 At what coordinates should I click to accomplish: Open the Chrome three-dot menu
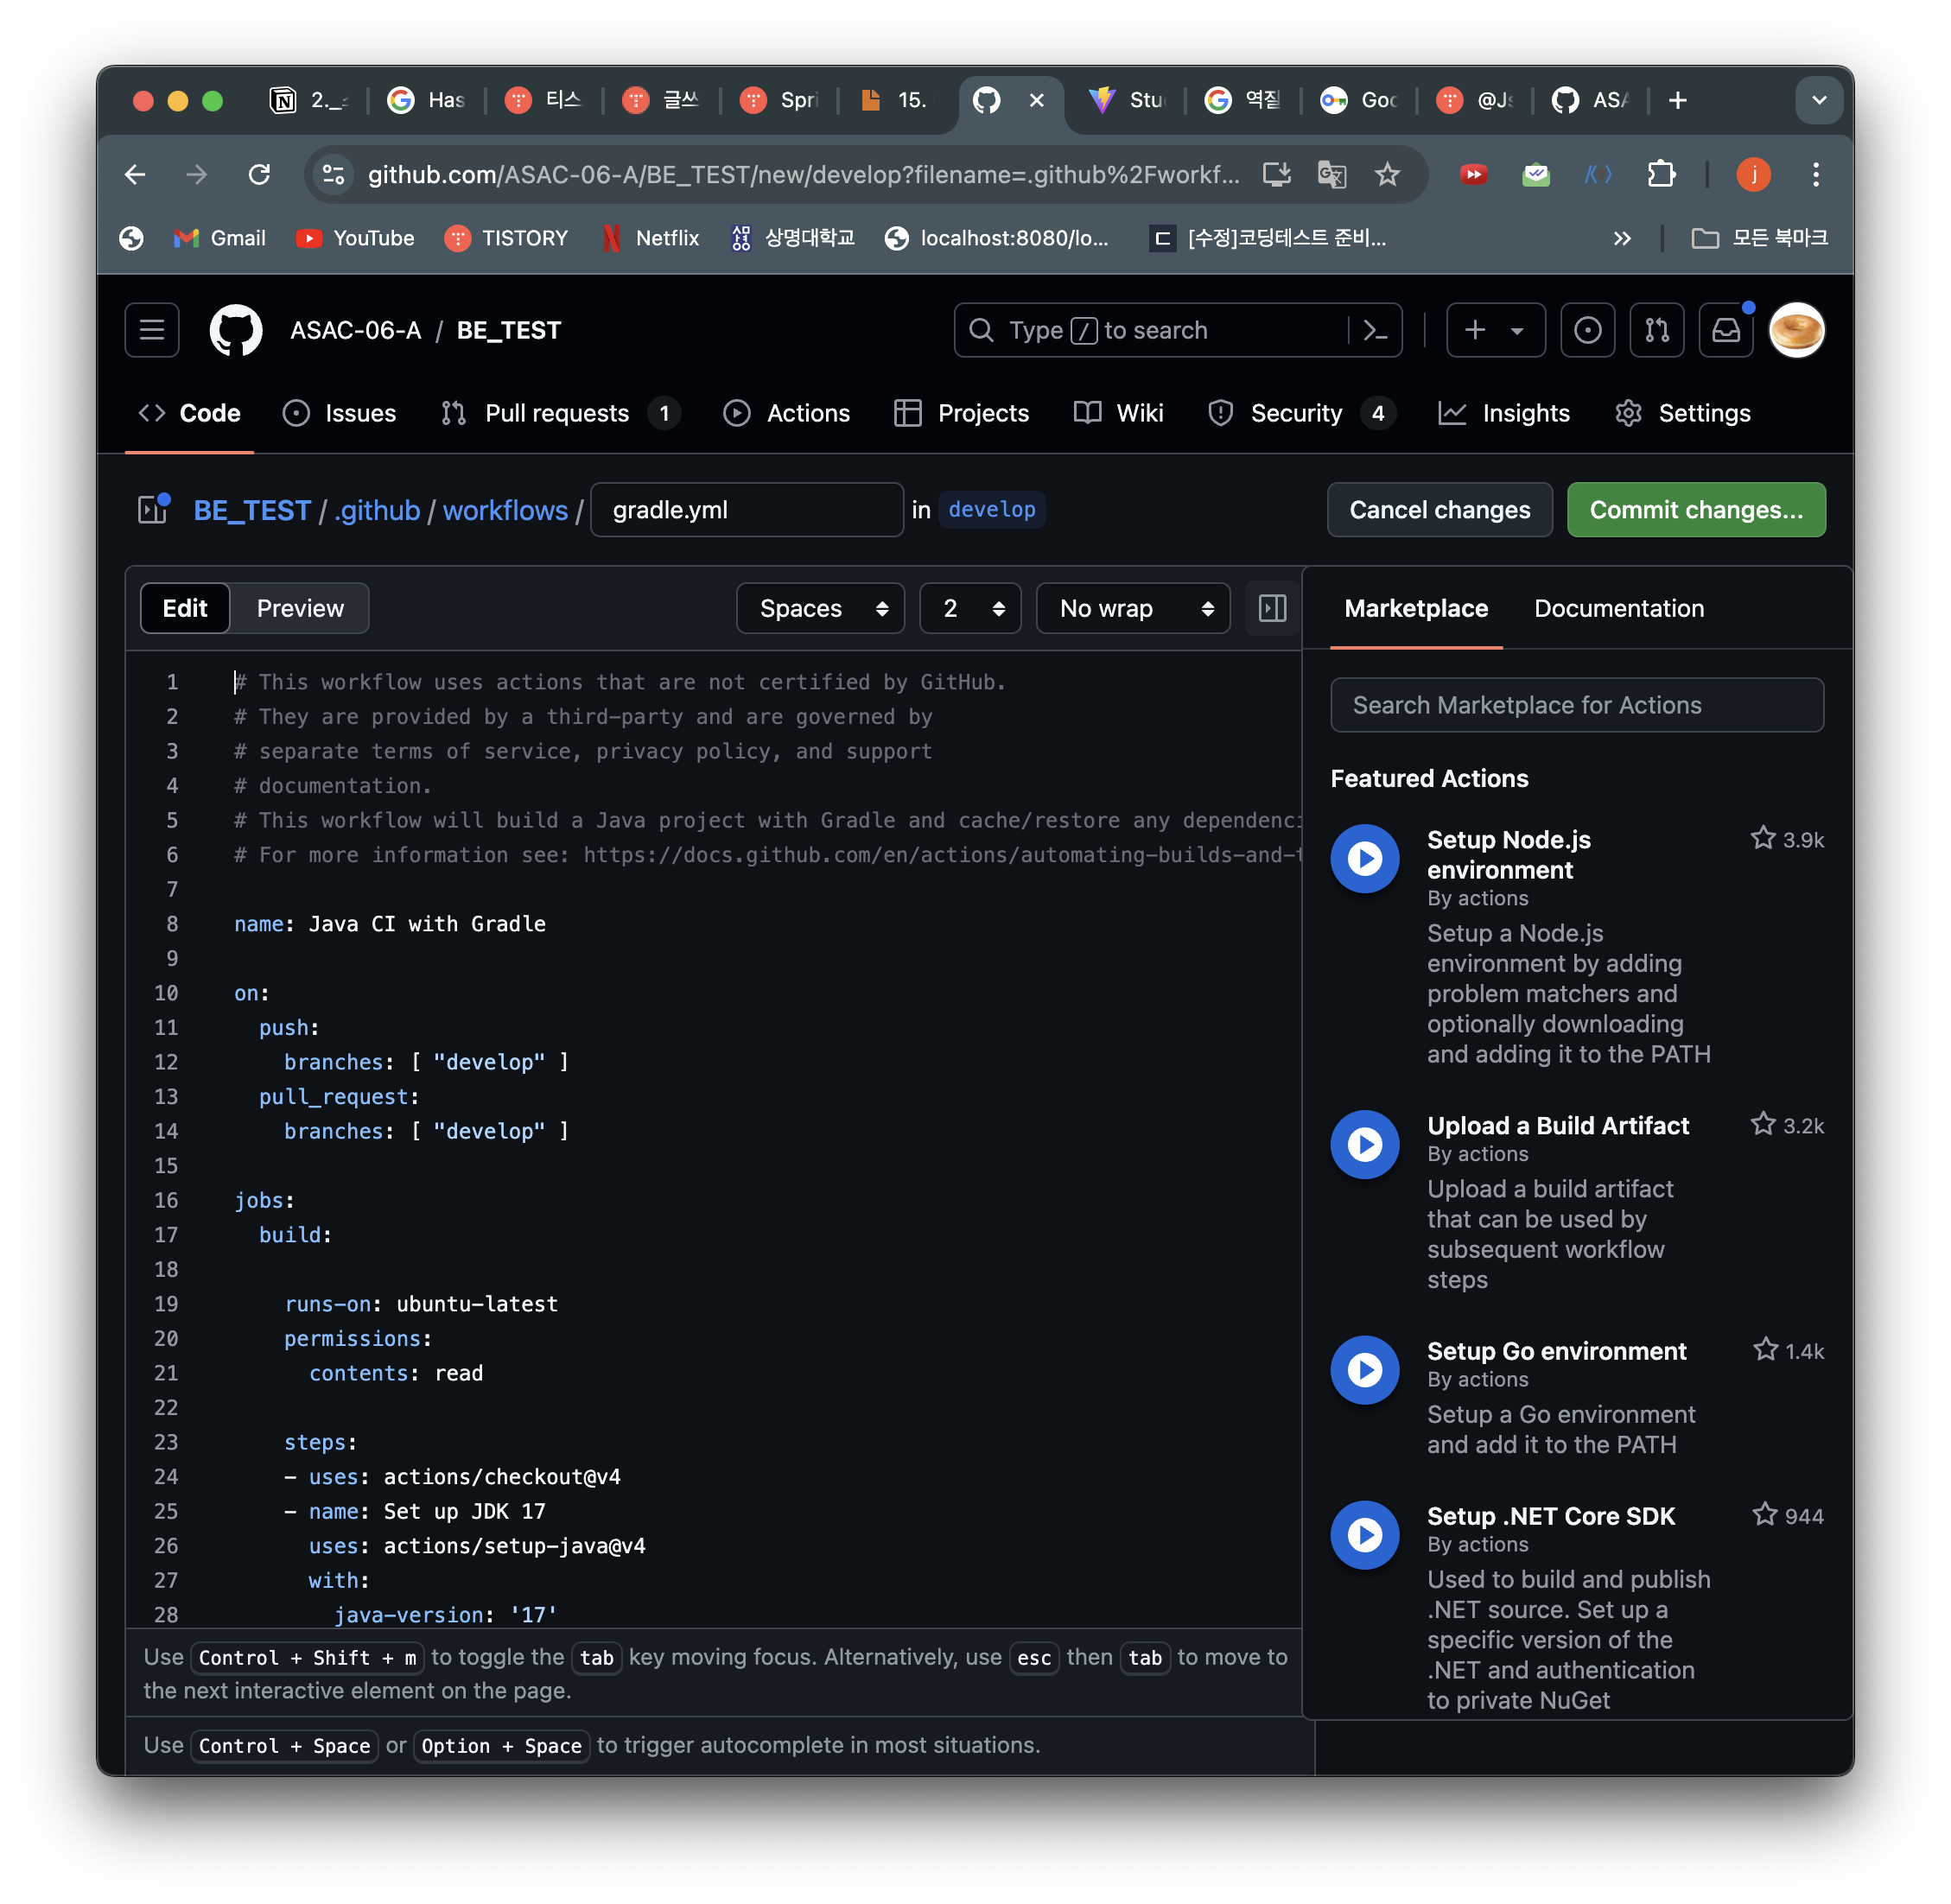tap(1816, 175)
